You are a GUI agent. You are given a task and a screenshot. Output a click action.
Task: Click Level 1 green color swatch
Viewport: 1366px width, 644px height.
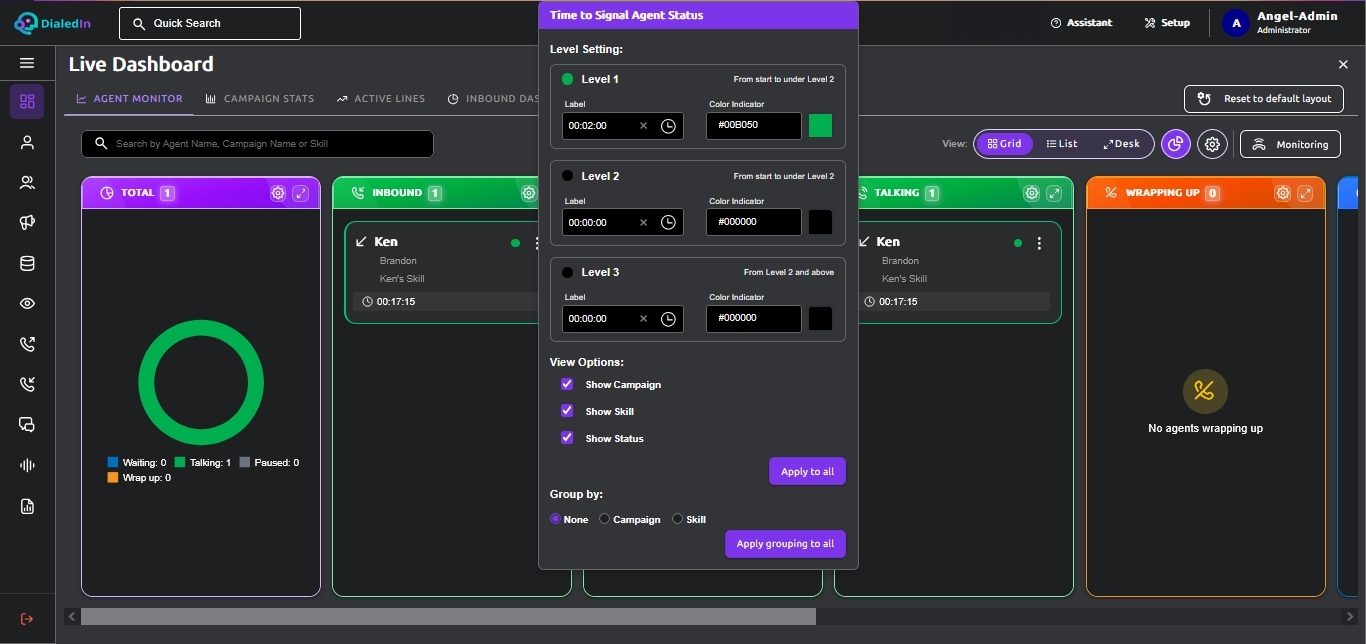pyautogui.click(x=820, y=126)
